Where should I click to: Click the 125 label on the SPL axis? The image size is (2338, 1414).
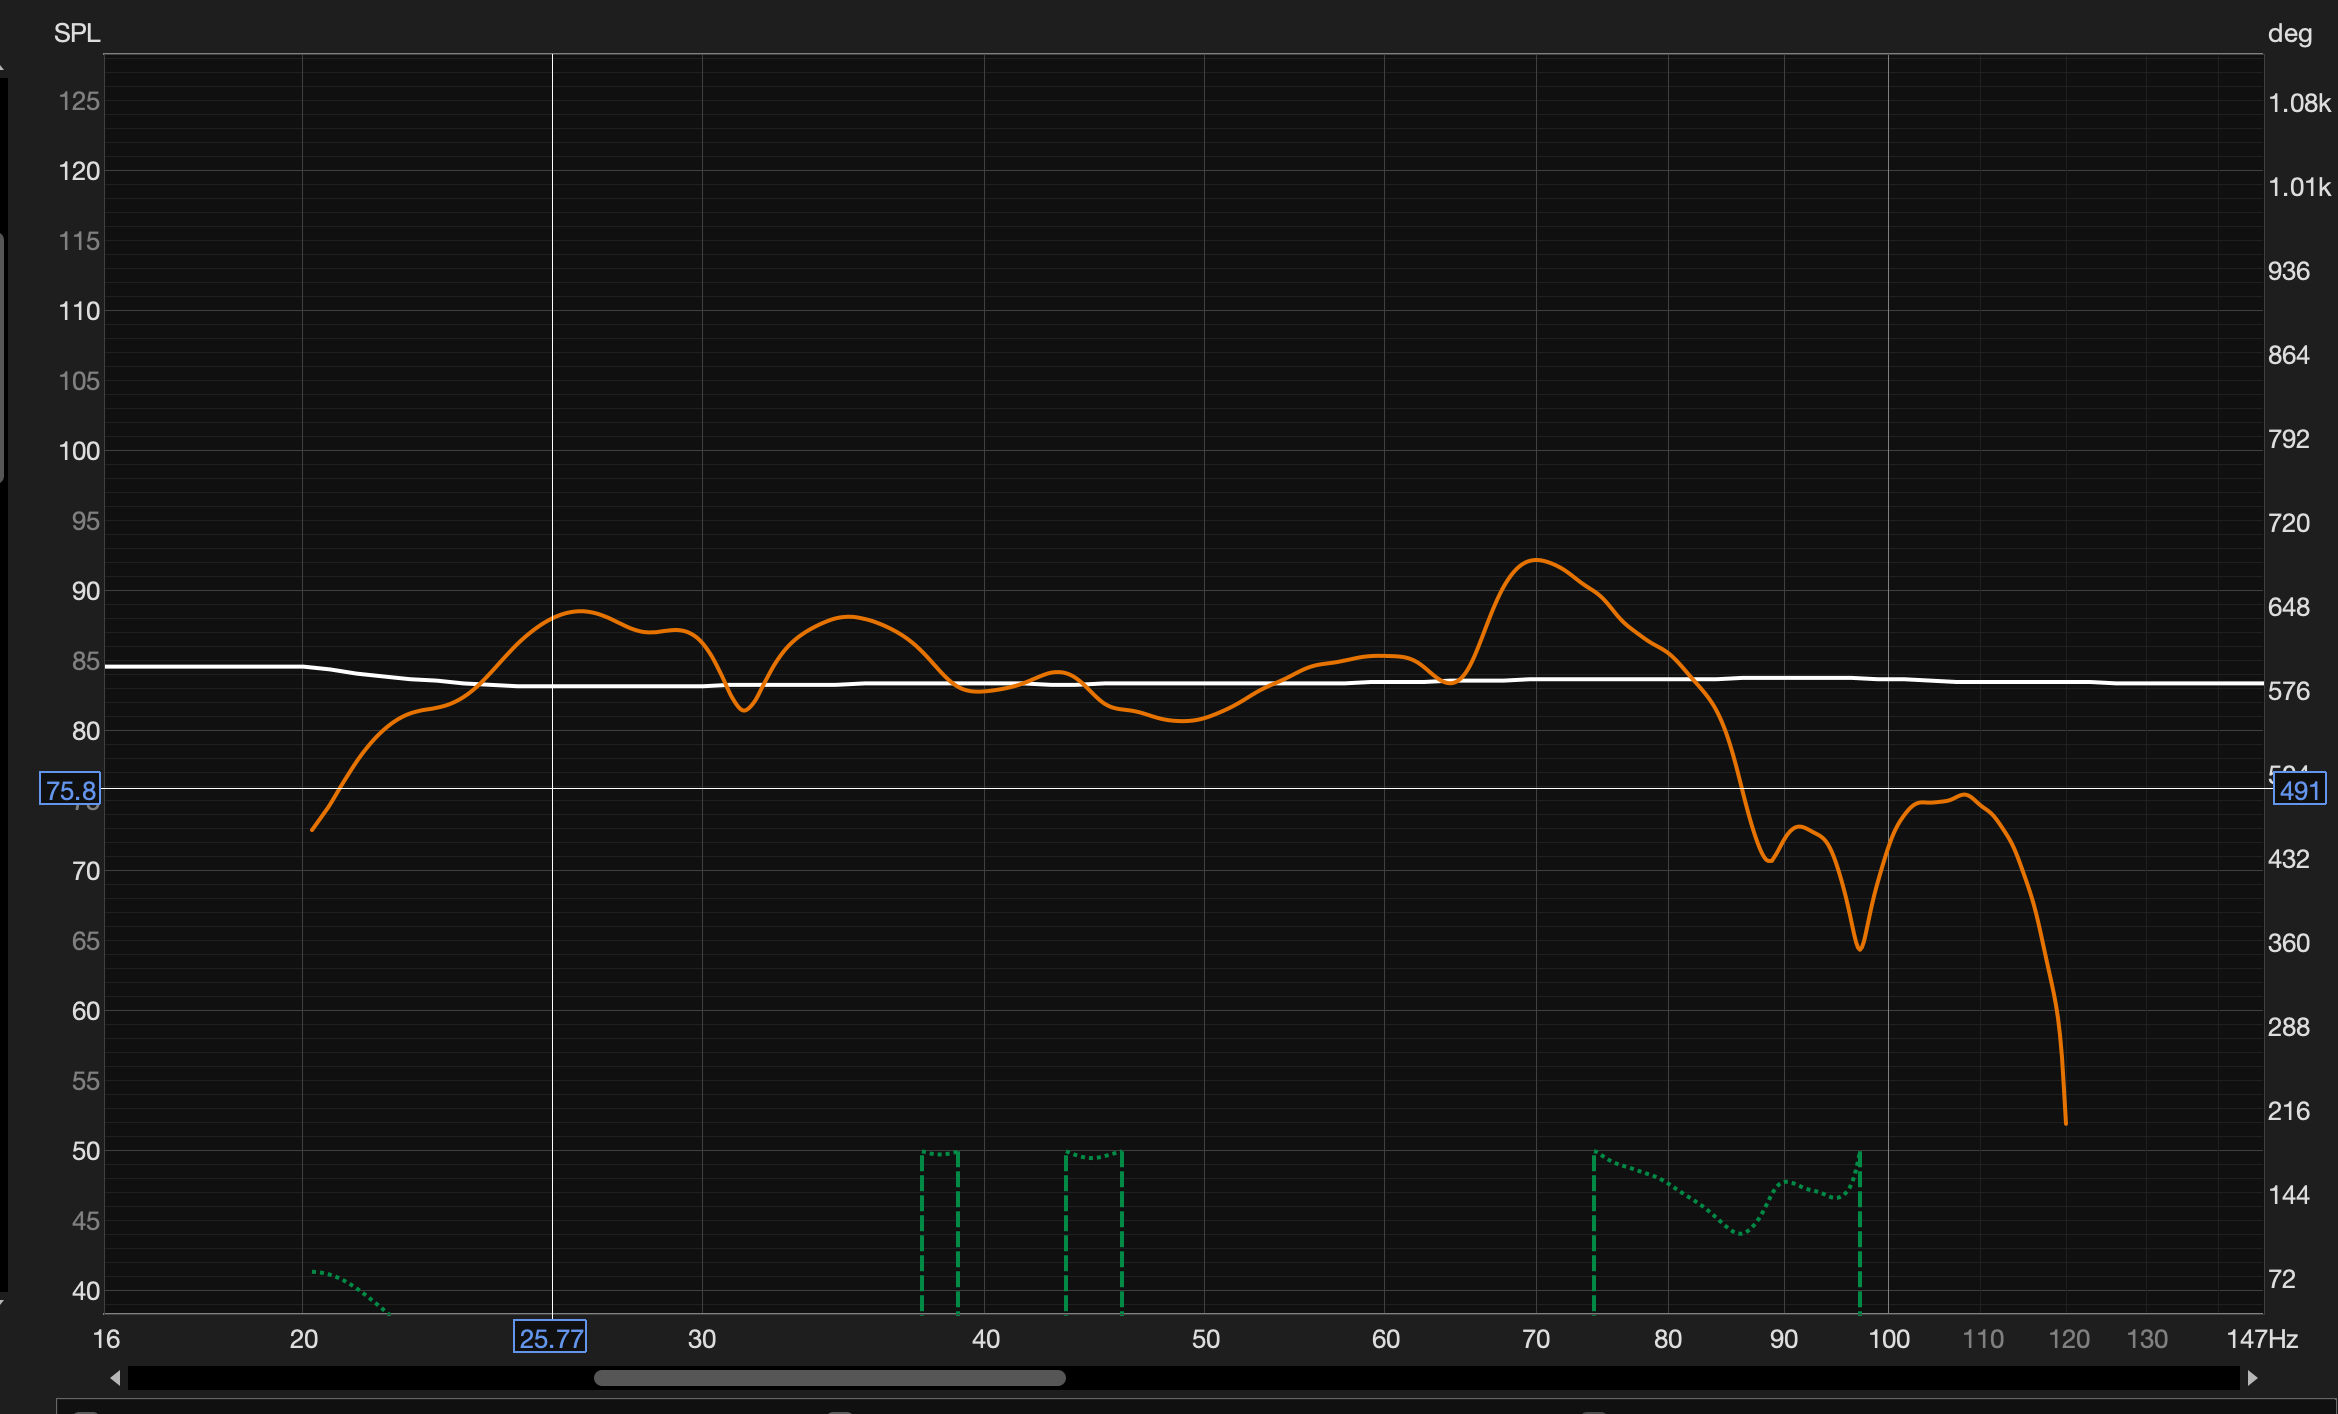79,101
